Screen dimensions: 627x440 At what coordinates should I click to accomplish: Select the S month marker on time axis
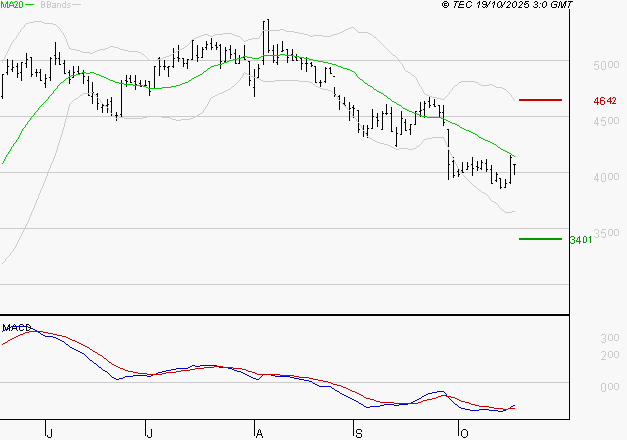357,432
